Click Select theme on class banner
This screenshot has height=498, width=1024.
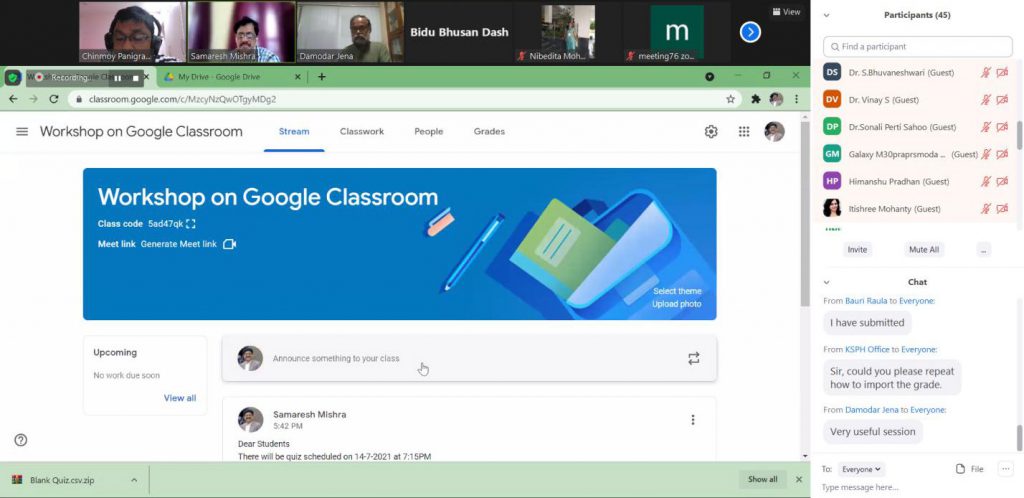point(677,291)
